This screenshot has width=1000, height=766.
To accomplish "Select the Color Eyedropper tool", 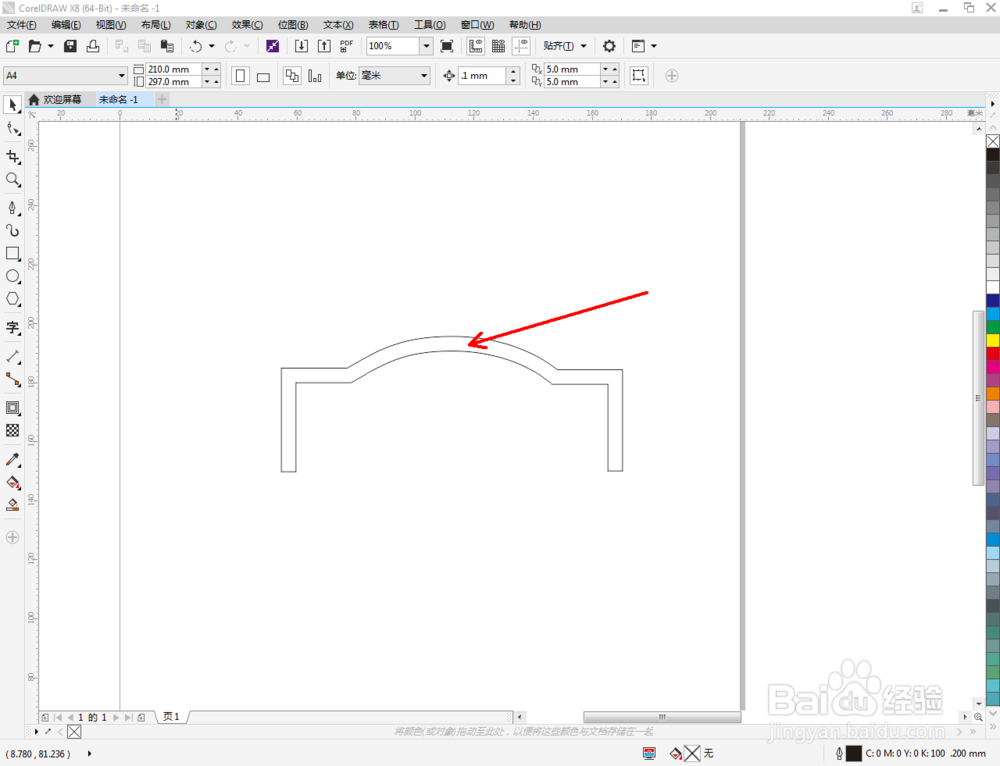I will click(13, 459).
